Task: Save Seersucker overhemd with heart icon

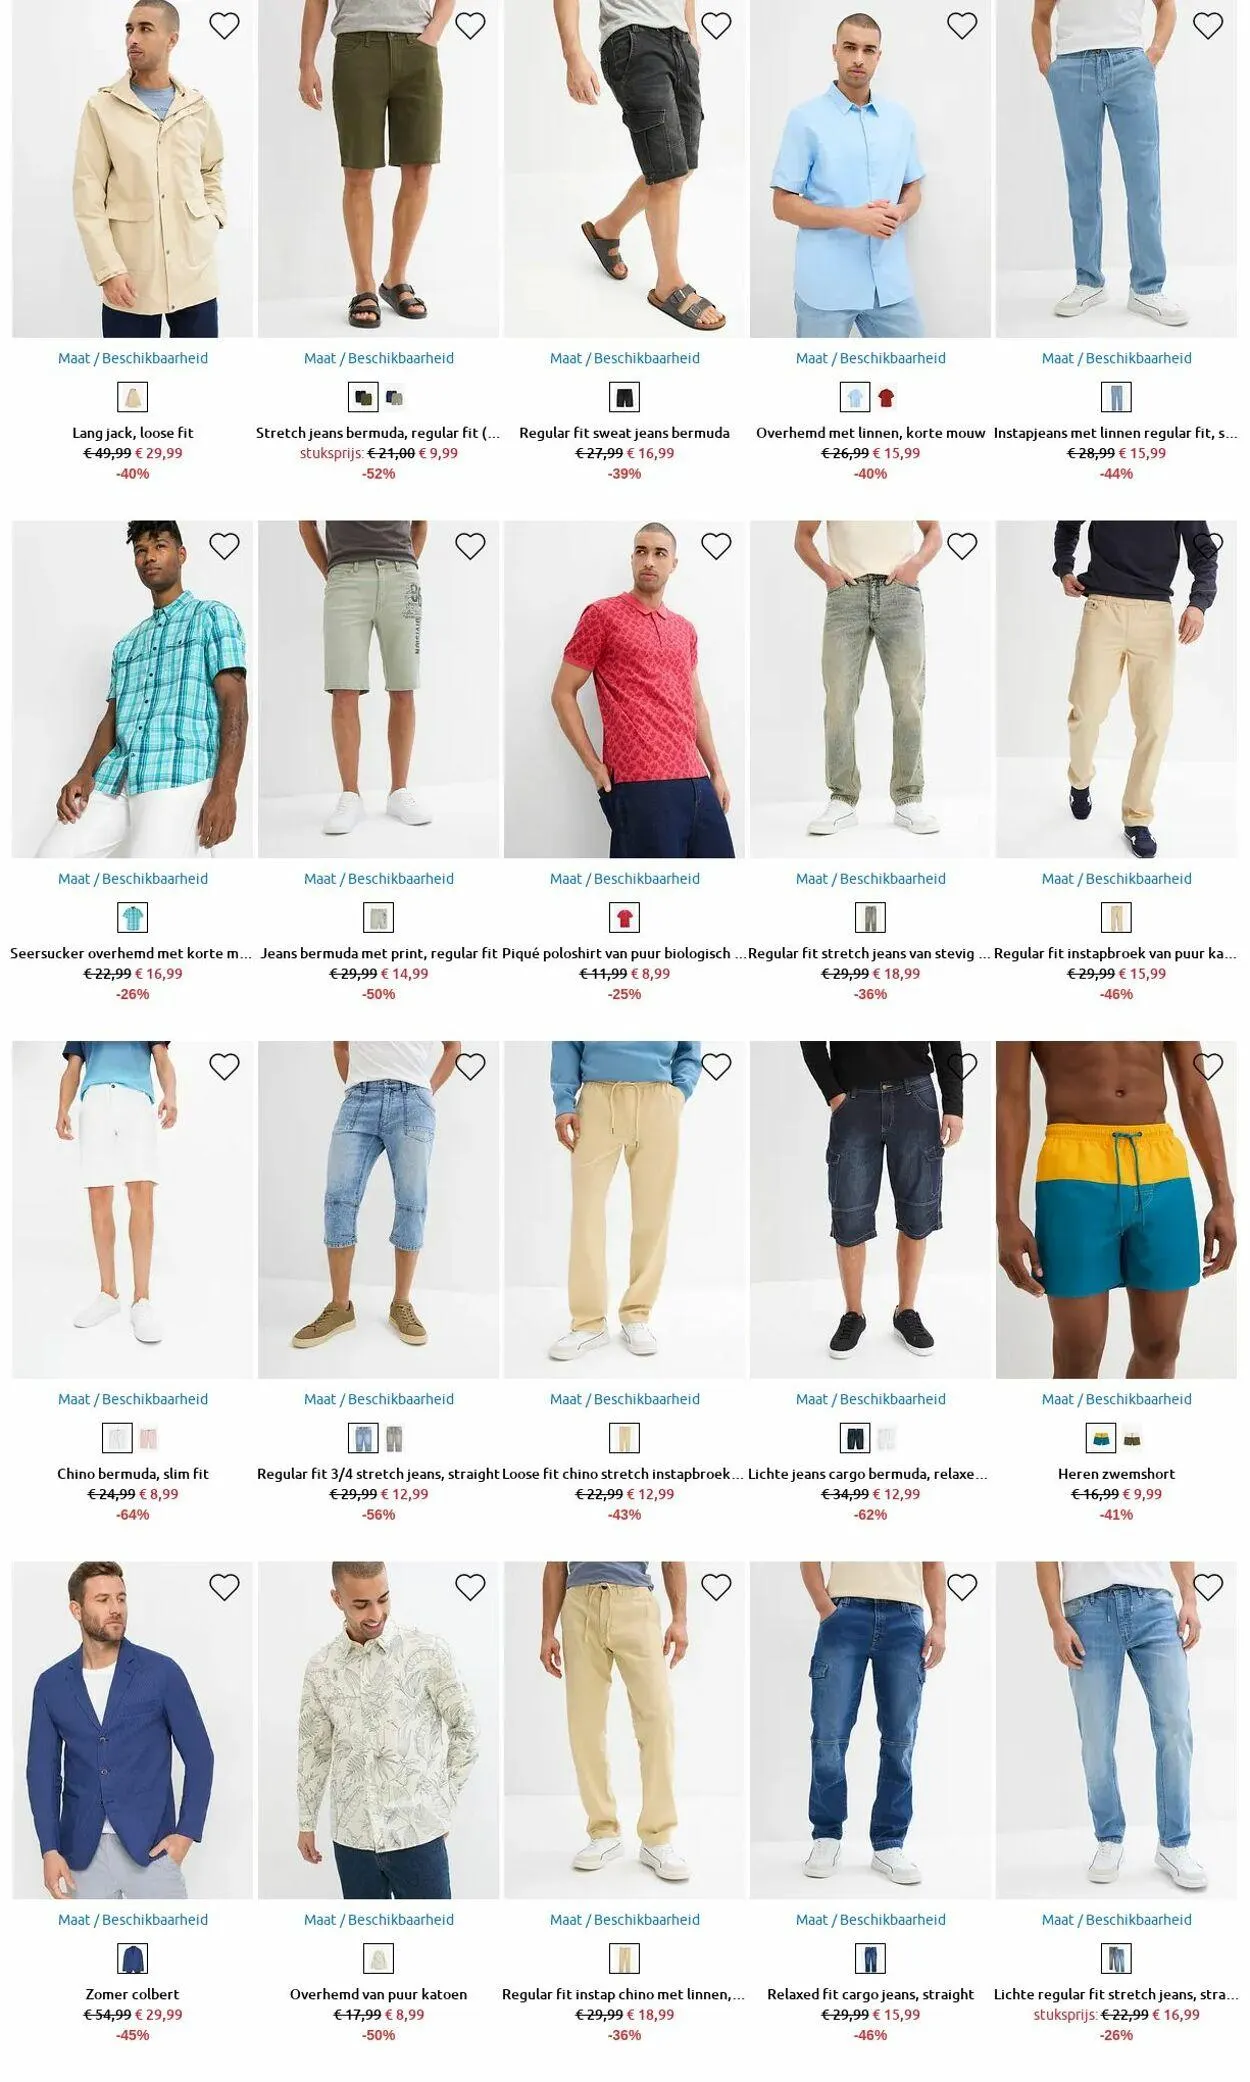Action: [x=224, y=546]
